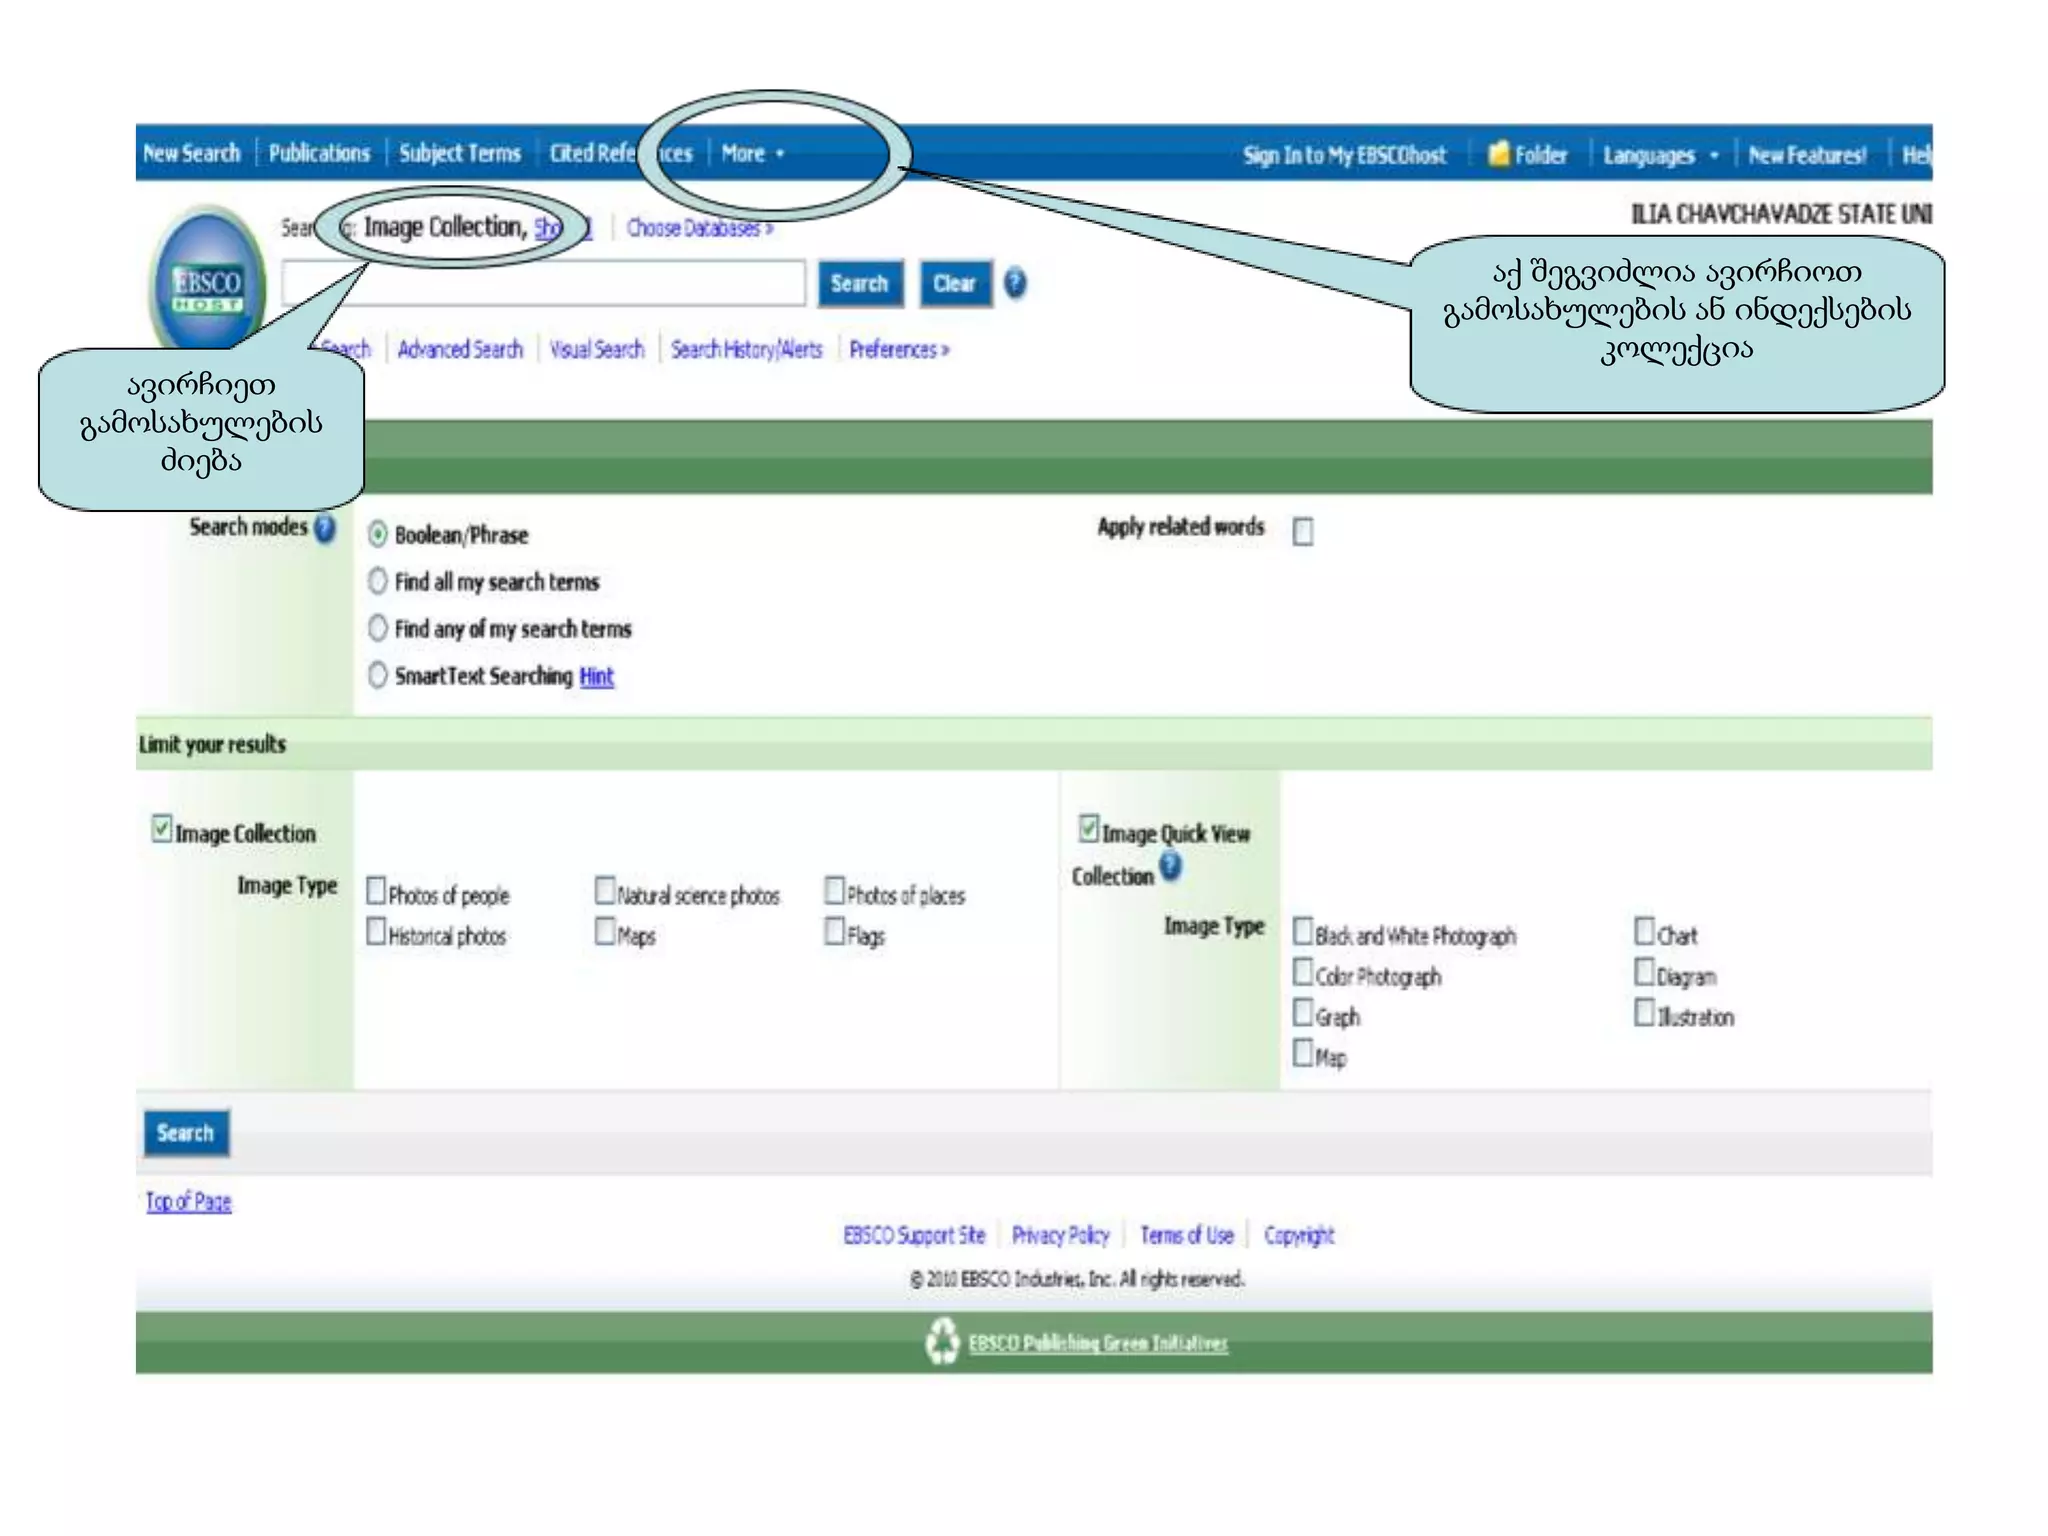The height and width of the screenshot is (1536, 2048).
Task: Click help icon next to Clear button
Action: click(1015, 284)
